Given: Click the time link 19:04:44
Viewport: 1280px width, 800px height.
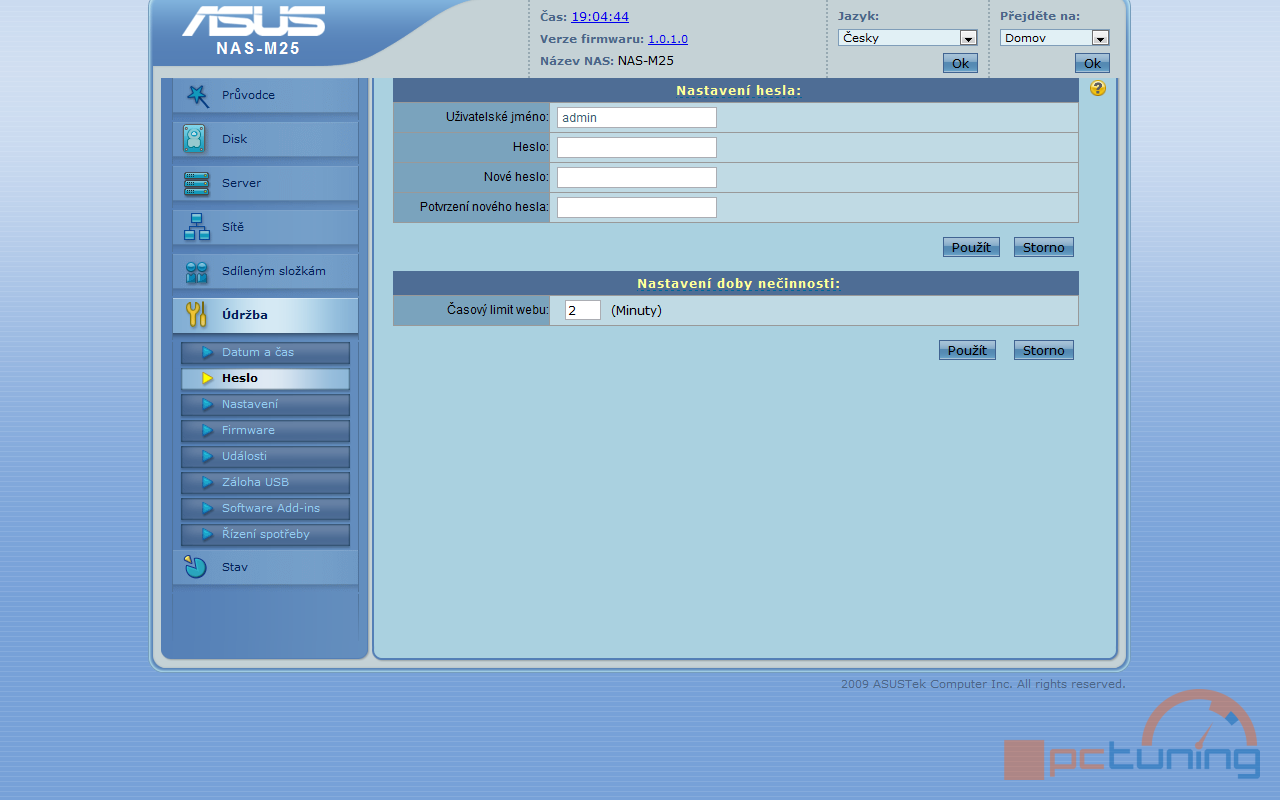Looking at the screenshot, I should click(600, 17).
